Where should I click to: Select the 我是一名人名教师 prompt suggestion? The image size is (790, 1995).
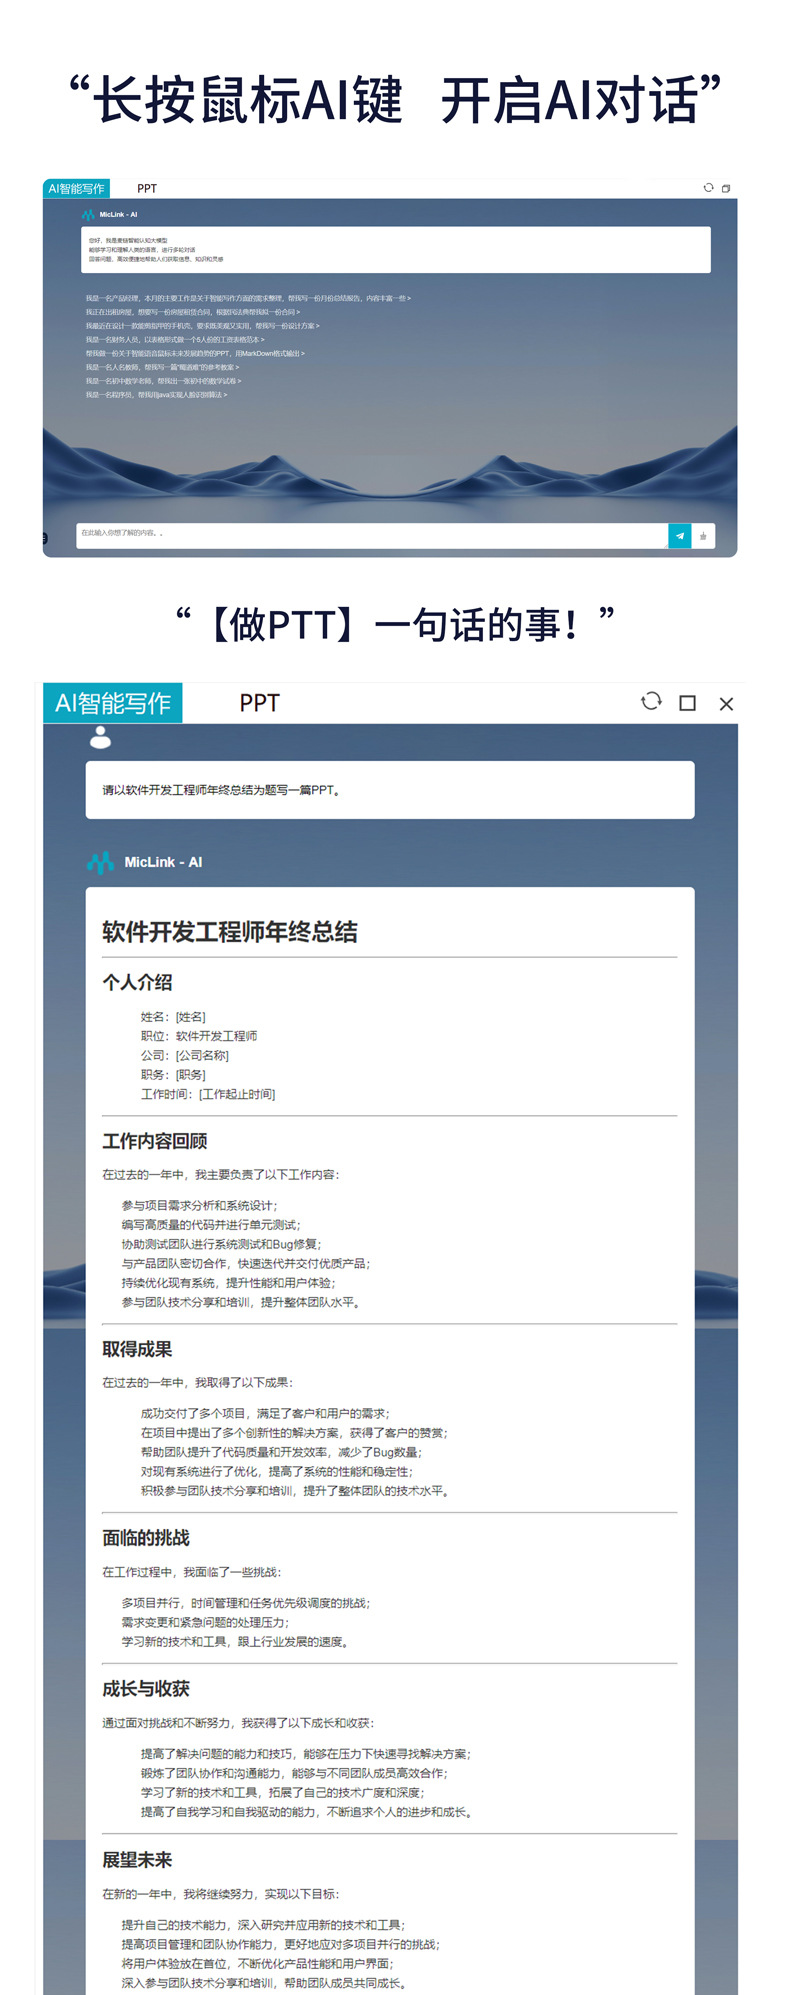click(162, 367)
